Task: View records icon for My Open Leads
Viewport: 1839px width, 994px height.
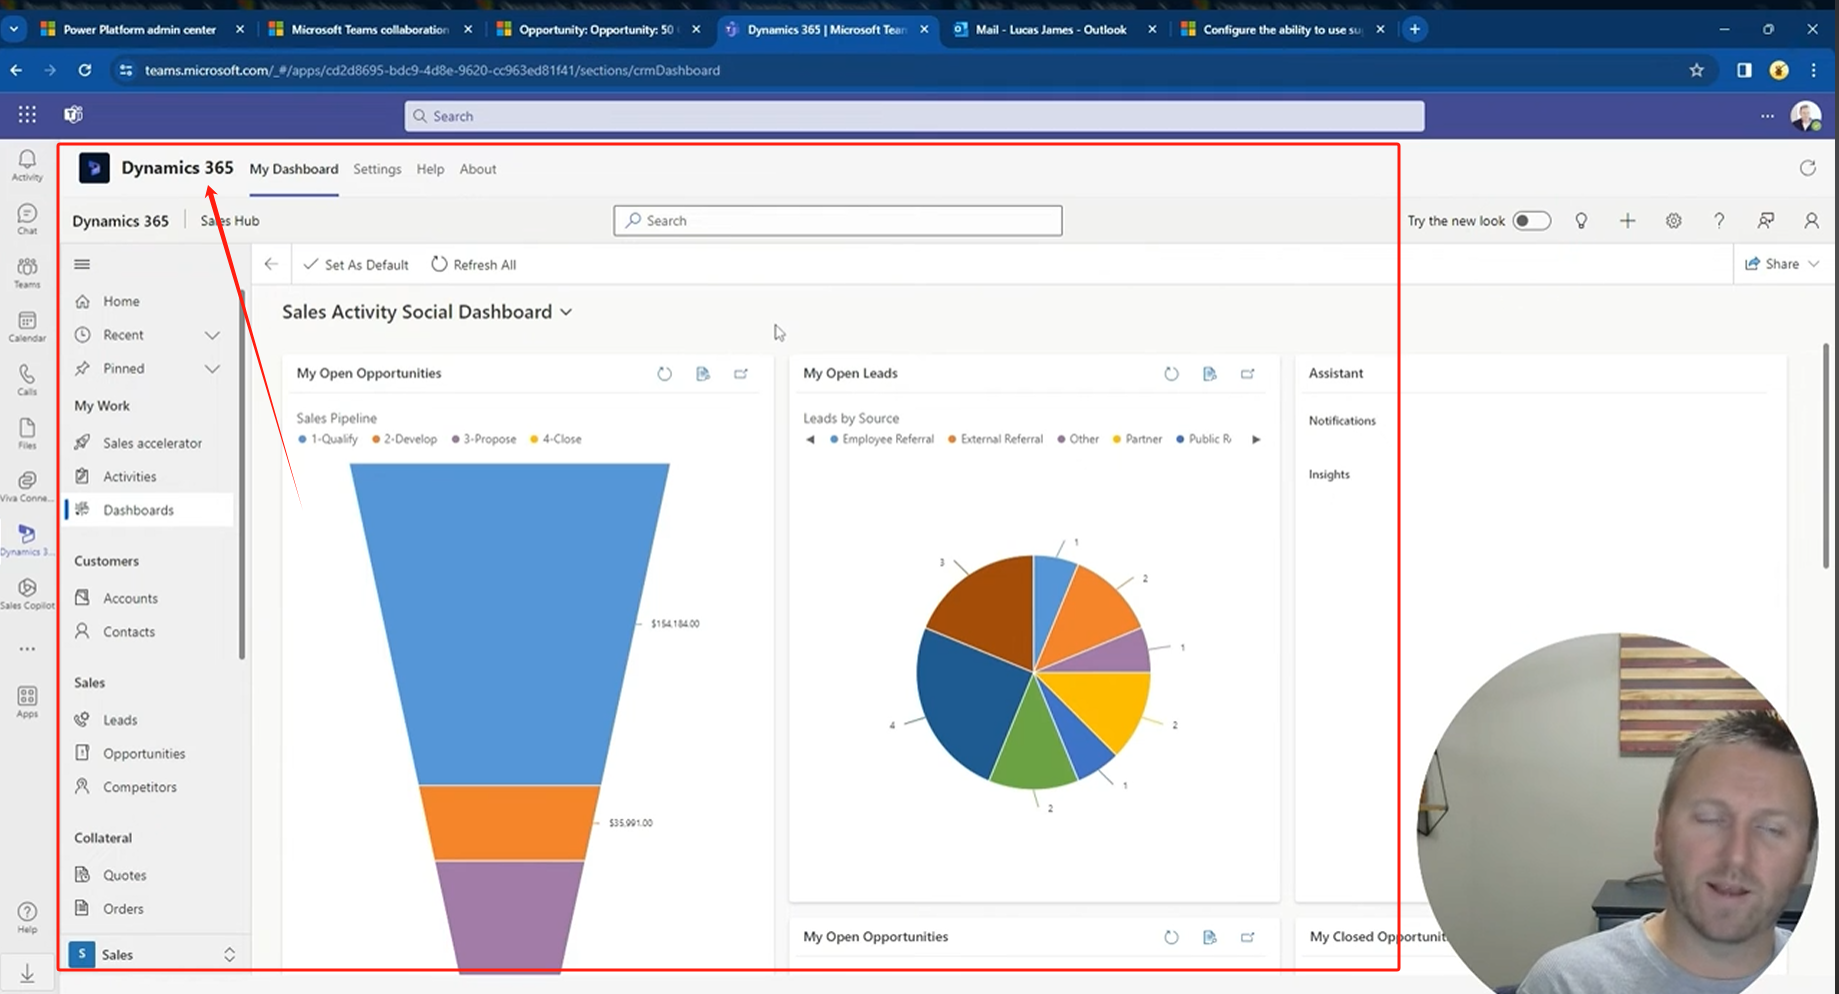Action: (1210, 374)
